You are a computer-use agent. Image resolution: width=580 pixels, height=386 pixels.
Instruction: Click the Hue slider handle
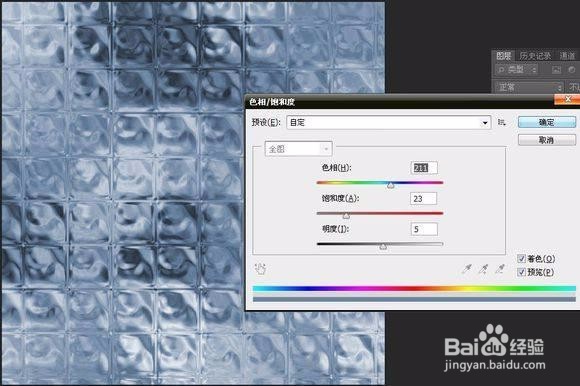[391, 186]
